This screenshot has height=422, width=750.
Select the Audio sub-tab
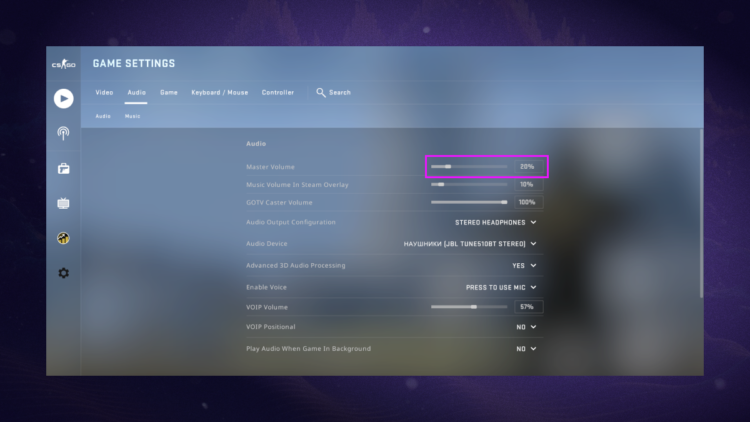(x=103, y=116)
